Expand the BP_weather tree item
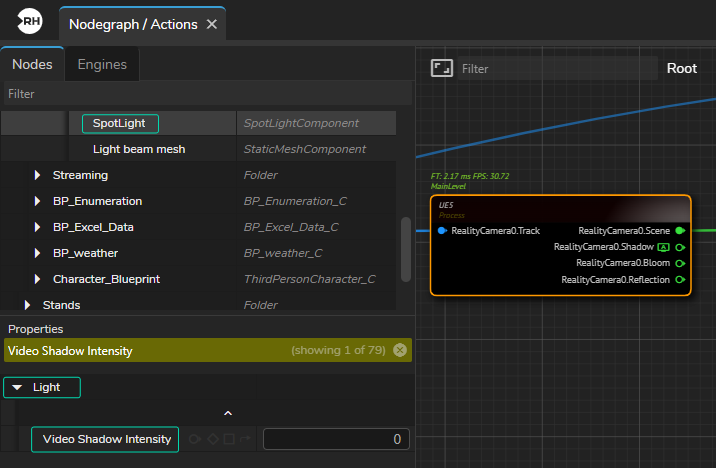The width and height of the screenshot is (716, 468). click(x=37, y=253)
